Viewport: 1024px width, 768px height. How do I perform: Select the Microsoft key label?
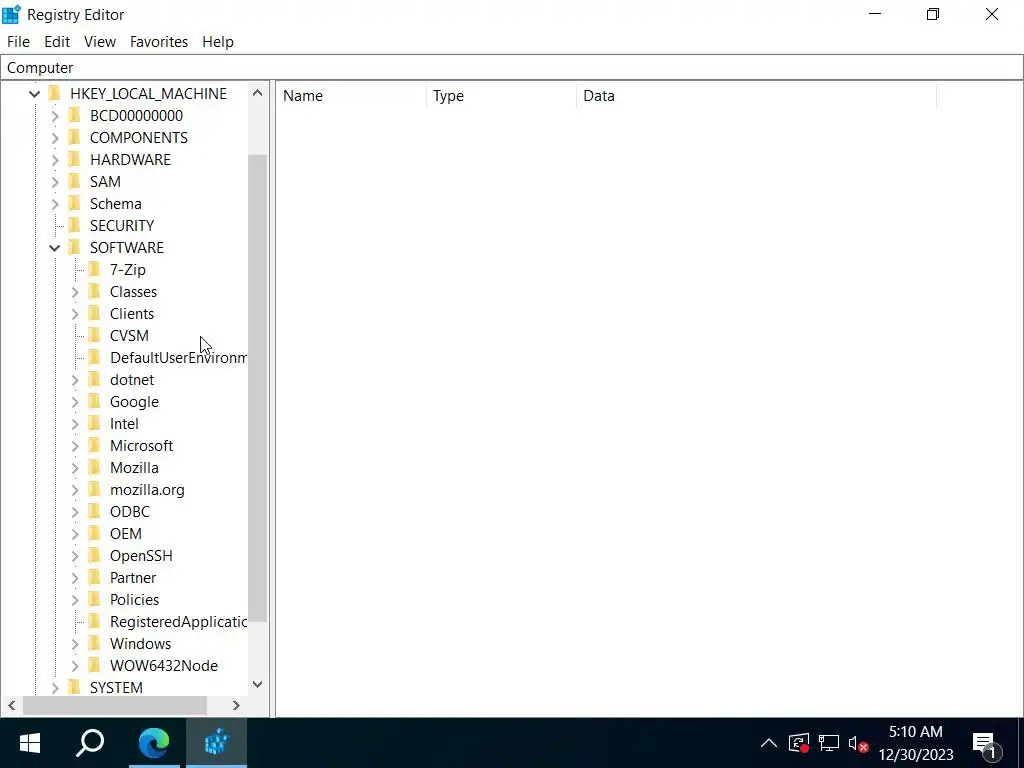coord(141,446)
